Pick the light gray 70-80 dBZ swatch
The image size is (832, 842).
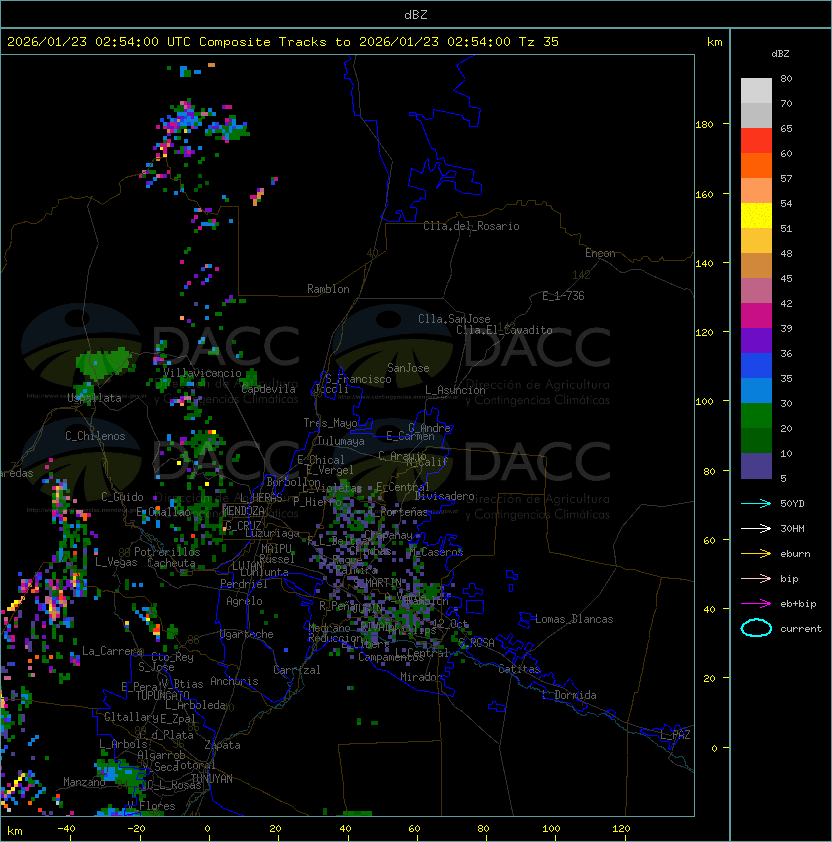pos(756,91)
